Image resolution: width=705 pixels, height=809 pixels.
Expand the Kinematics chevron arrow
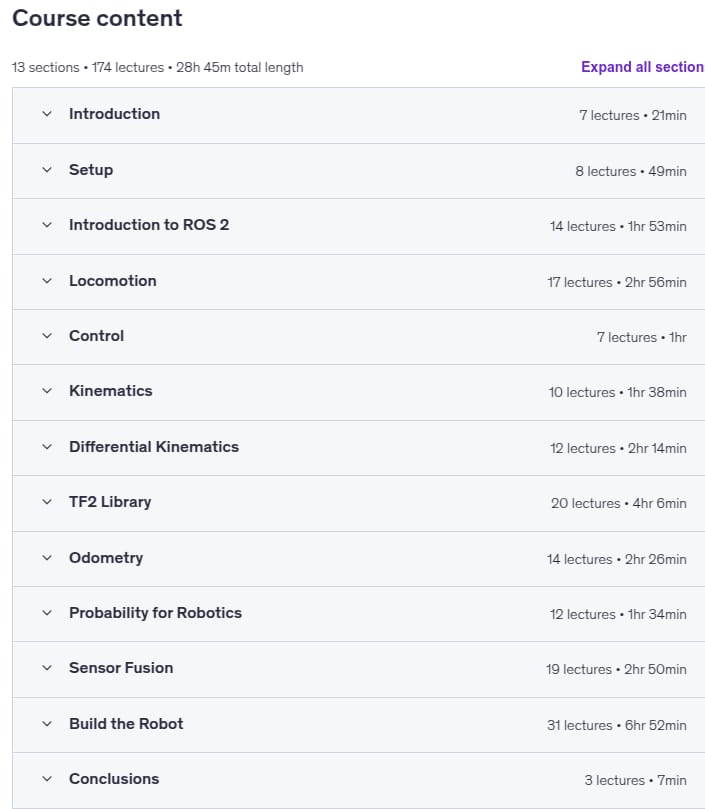click(47, 391)
